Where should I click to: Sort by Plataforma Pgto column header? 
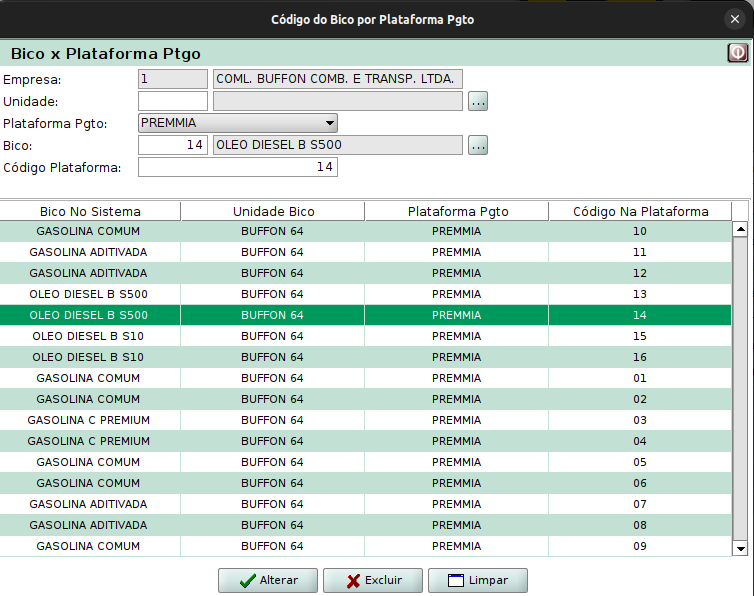click(457, 211)
